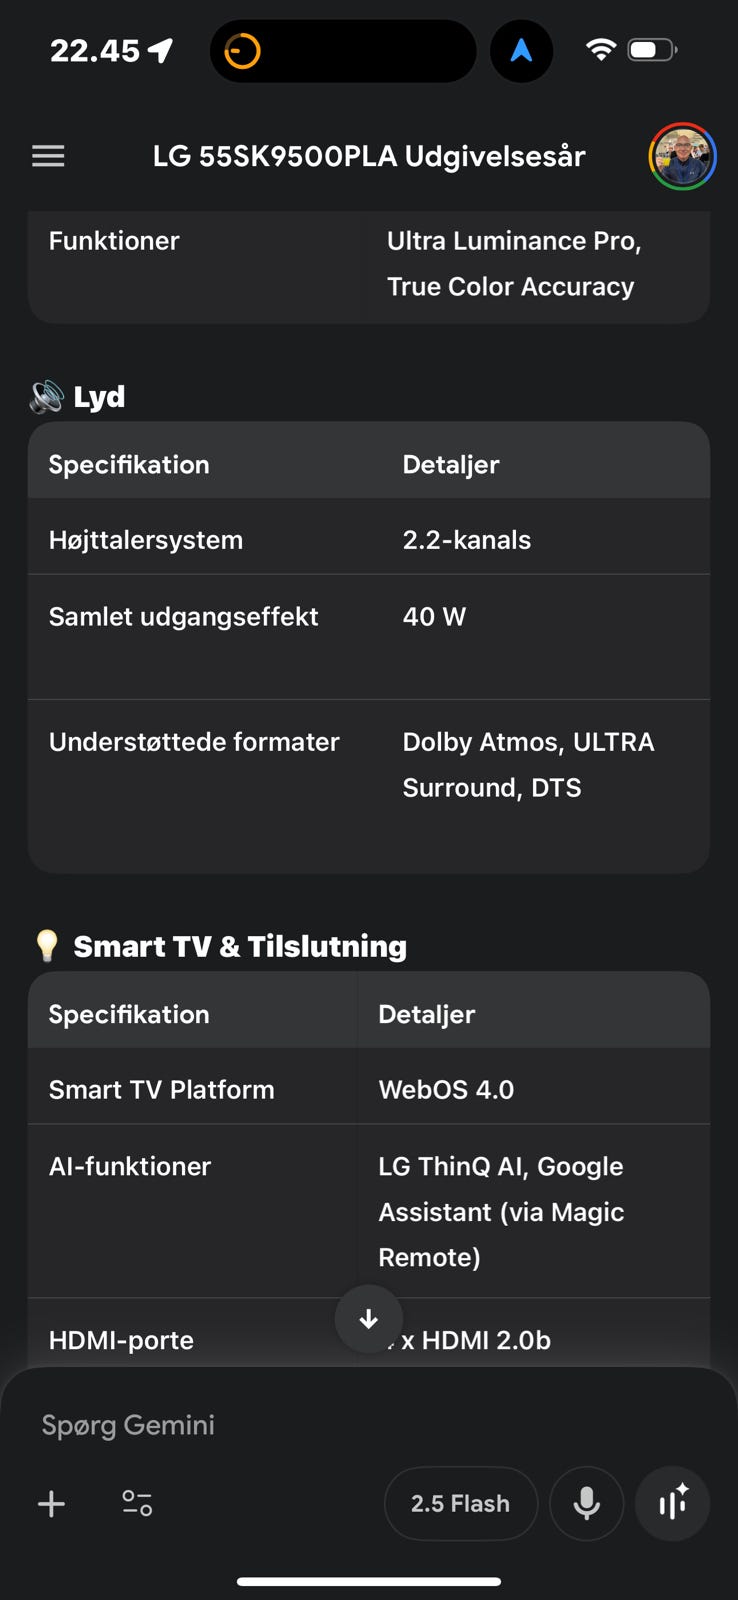Image resolution: width=738 pixels, height=1600 pixels.
Task: Tap the blue location arrow in status bar
Action: point(521,51)
